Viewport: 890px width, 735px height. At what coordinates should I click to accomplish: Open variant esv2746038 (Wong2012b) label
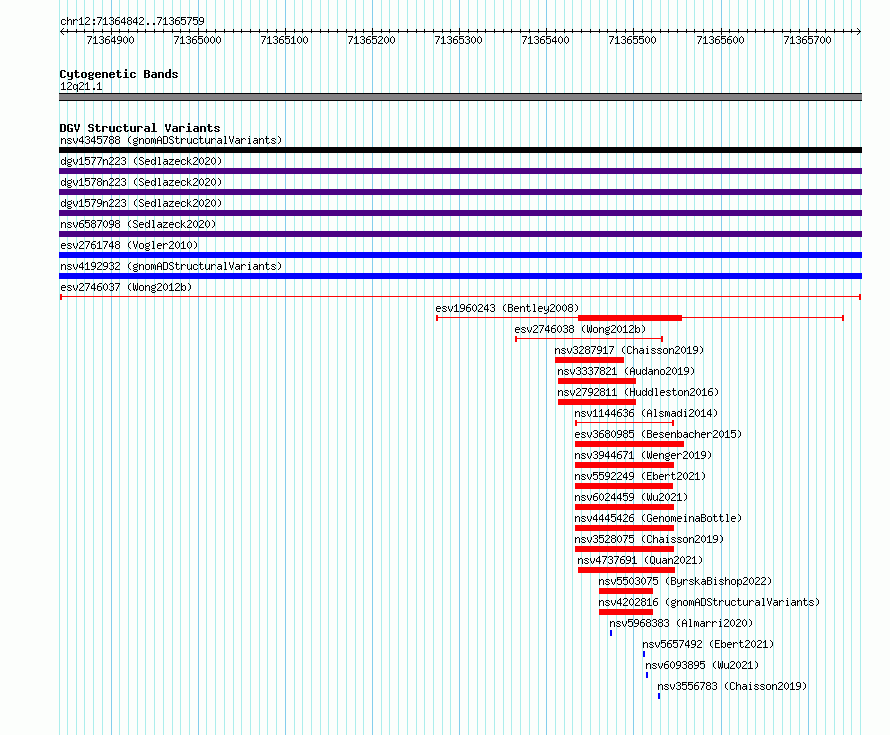pyautogui.click(x=580, y=329)
